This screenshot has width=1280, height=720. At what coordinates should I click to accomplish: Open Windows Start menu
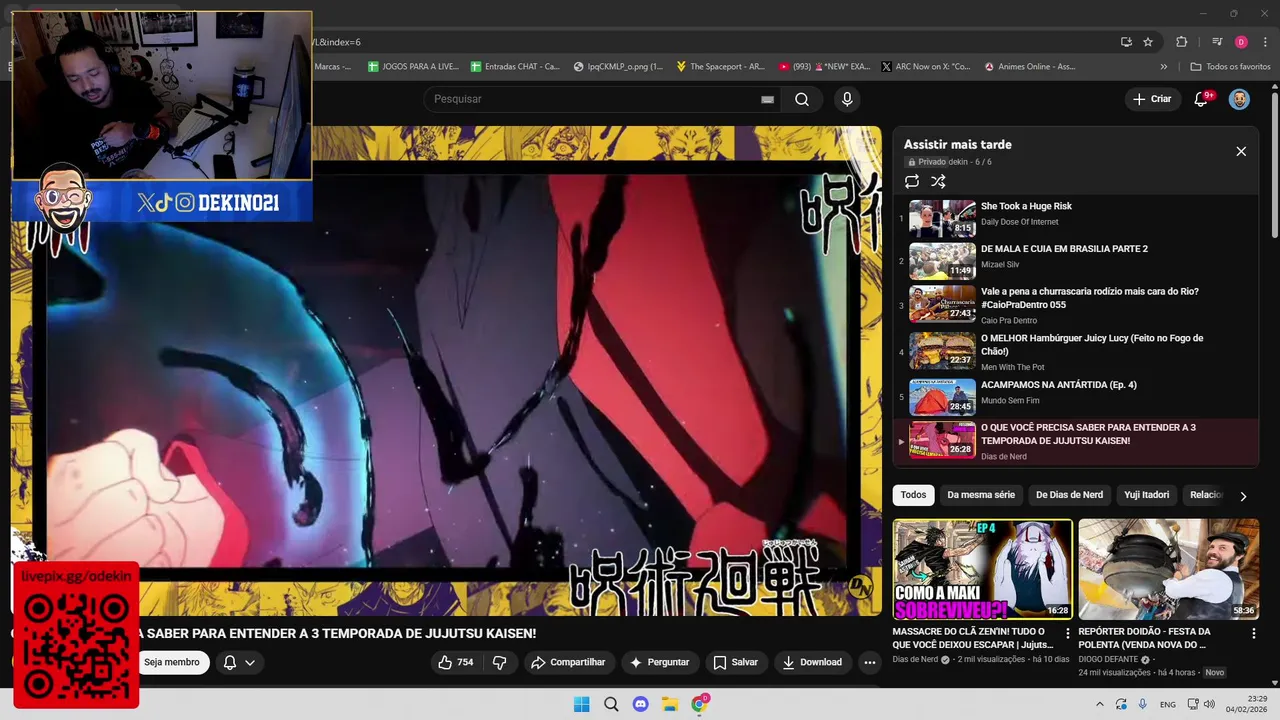[x=581, y=704]
